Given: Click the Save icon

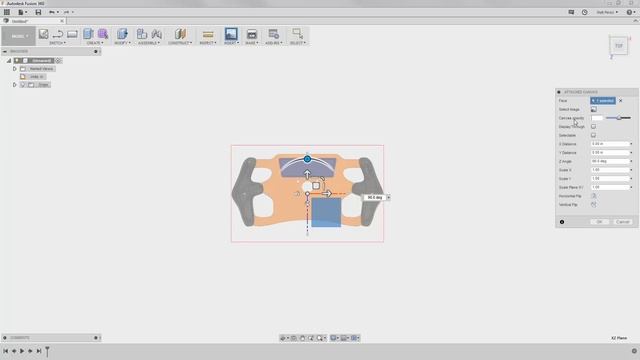Looking at the screenshot, I should coord(38,12).
